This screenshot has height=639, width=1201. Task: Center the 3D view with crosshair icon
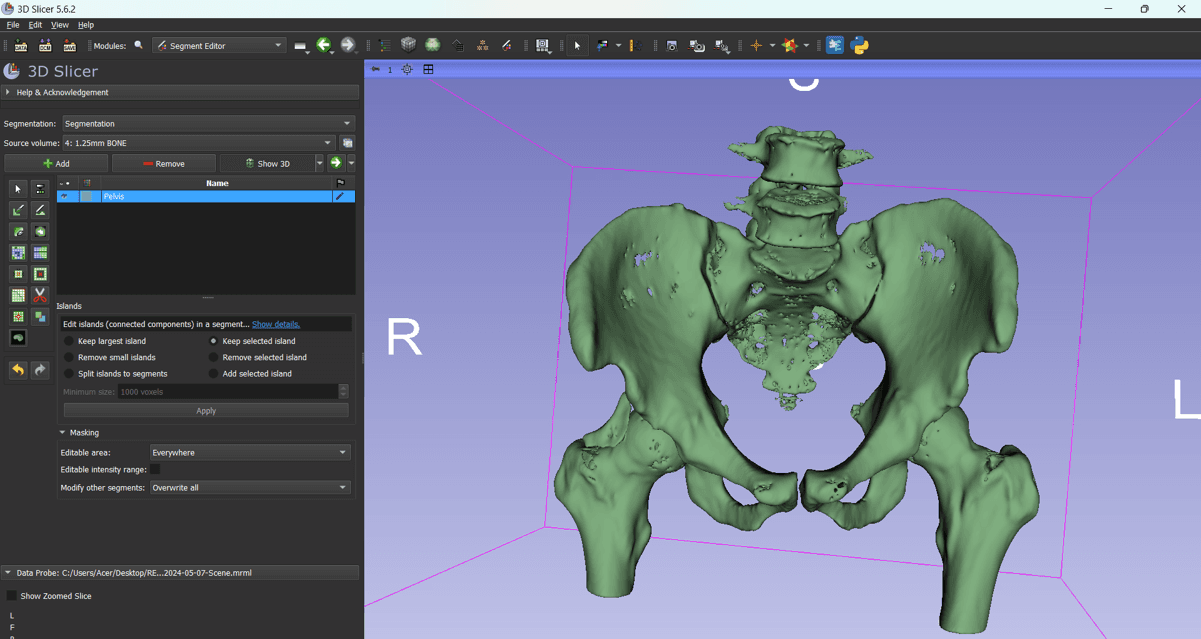click(x=407, y=69)
